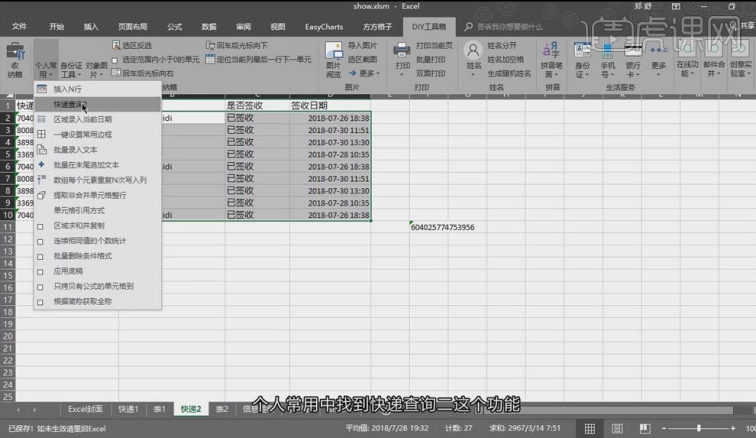756x438 pixels.
Task: Select row 15 header
Action: [x=8, y=275]
